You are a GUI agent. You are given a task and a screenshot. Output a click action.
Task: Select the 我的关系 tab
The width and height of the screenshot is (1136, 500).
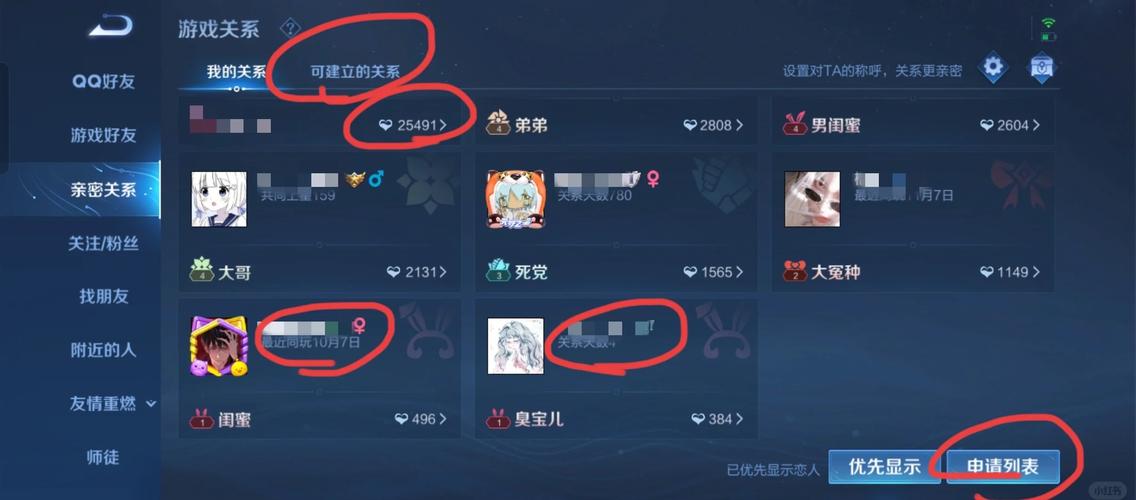point(236,72)
